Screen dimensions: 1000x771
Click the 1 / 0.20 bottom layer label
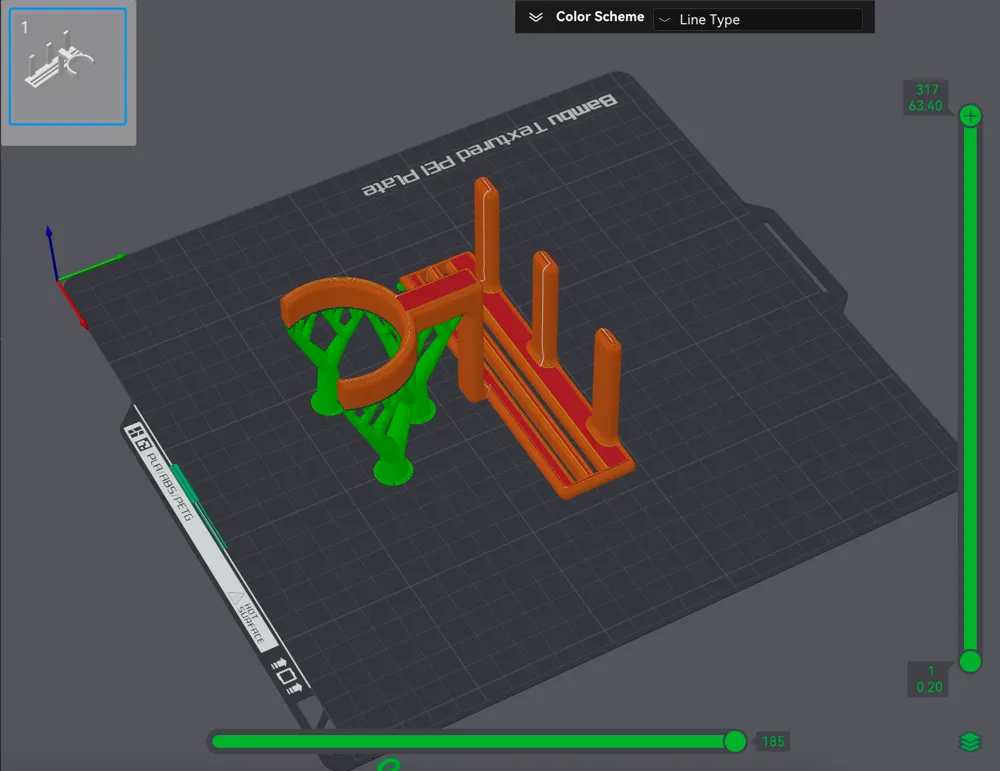pyautogui.click(x=929, y=679)
